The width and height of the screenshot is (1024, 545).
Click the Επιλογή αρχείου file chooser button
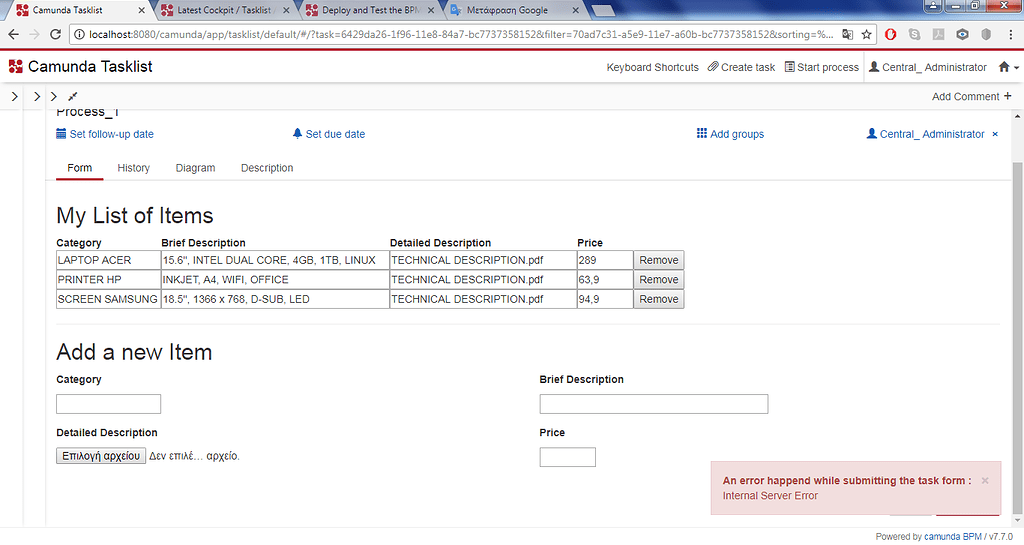pos(101,456)
